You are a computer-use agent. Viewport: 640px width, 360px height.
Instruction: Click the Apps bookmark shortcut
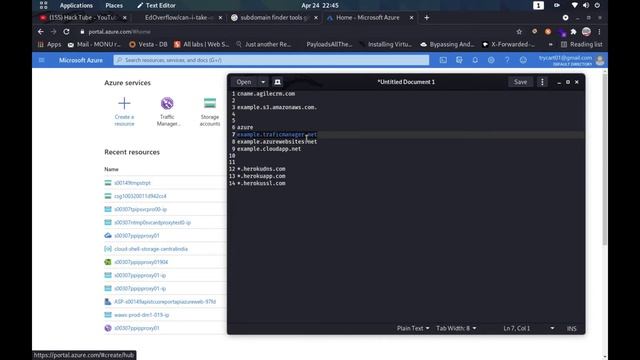tap(49, 44)
